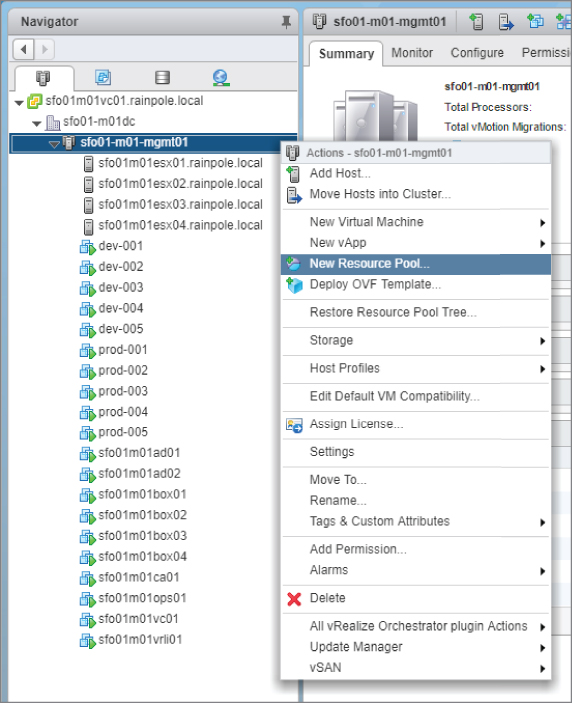The width and height of the screenshot is (572, 703).
Task: Expand the New vApp submenu arrow
Action: point(542,243)
